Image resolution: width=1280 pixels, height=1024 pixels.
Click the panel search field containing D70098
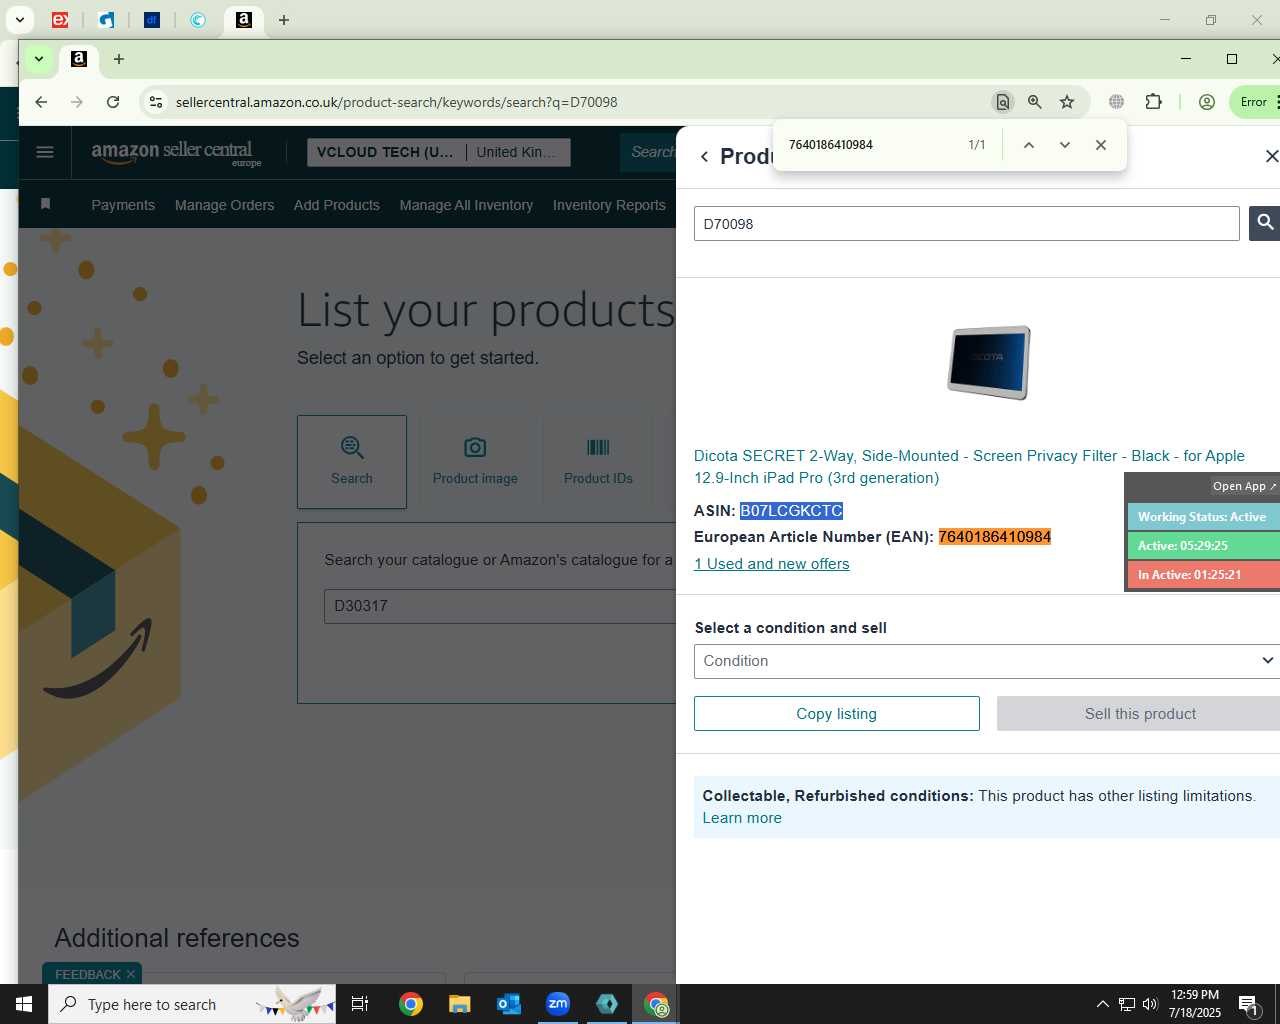tap(966, 224)
